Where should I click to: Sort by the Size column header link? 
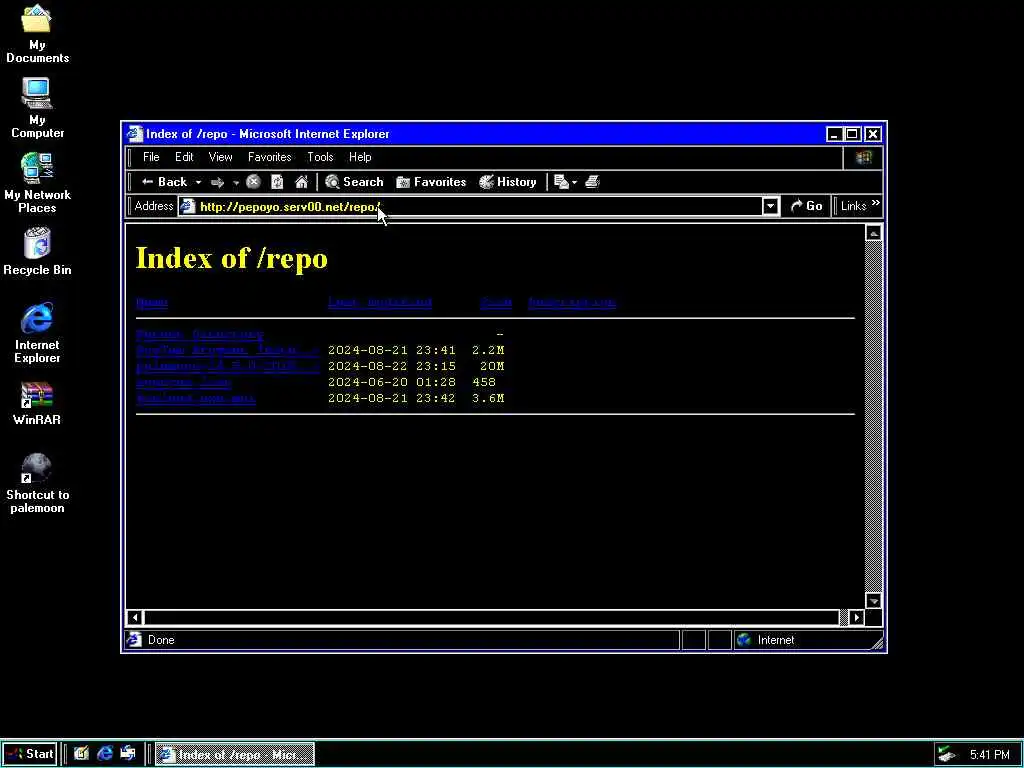[x=496, y=302]
